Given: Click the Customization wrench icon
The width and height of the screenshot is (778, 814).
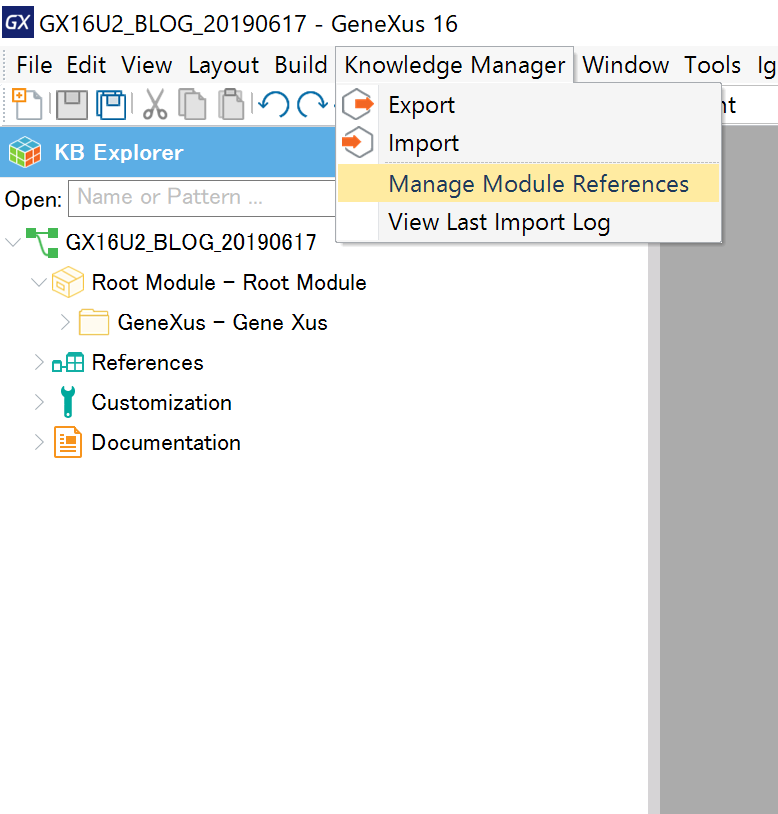Looking at the screenshot, I should click(x=68, y=402).
